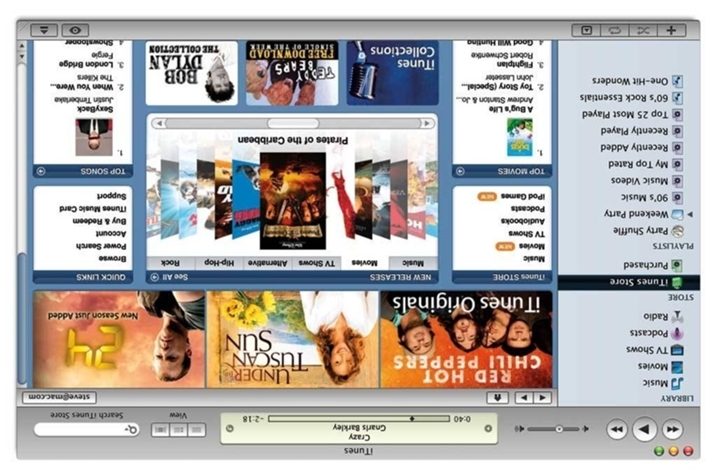Switch to Rock tab in New Releases
The width and height of the screenshot is (716, 473).
point(170,263)
